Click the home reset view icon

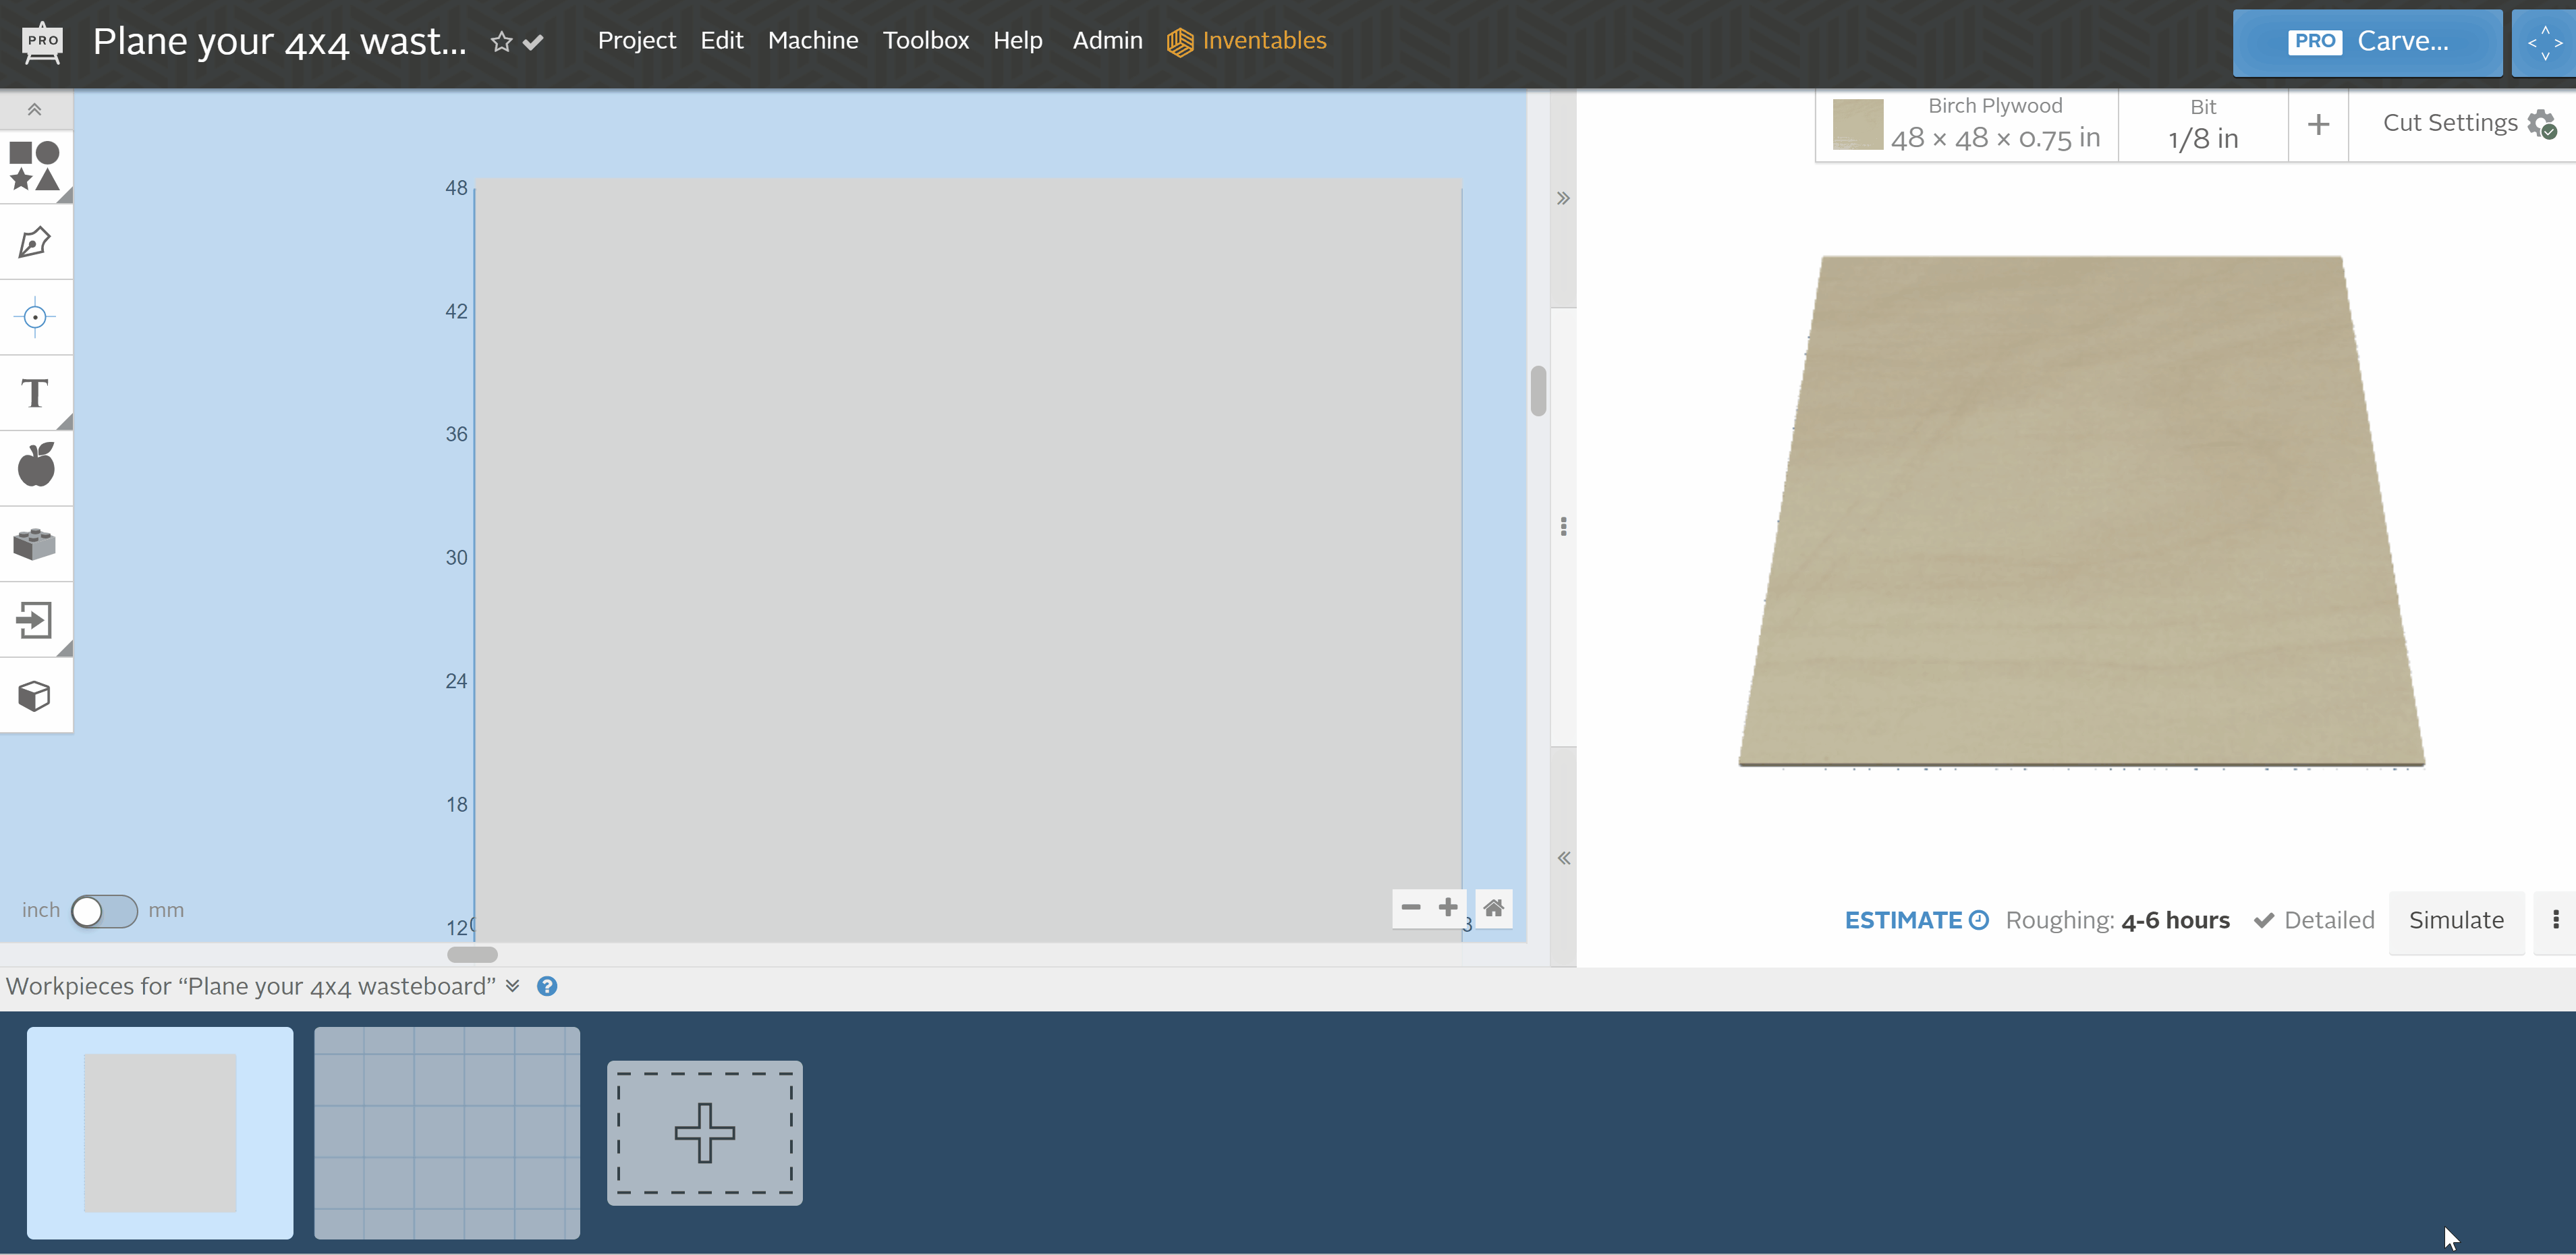(x=1493, y=908)
